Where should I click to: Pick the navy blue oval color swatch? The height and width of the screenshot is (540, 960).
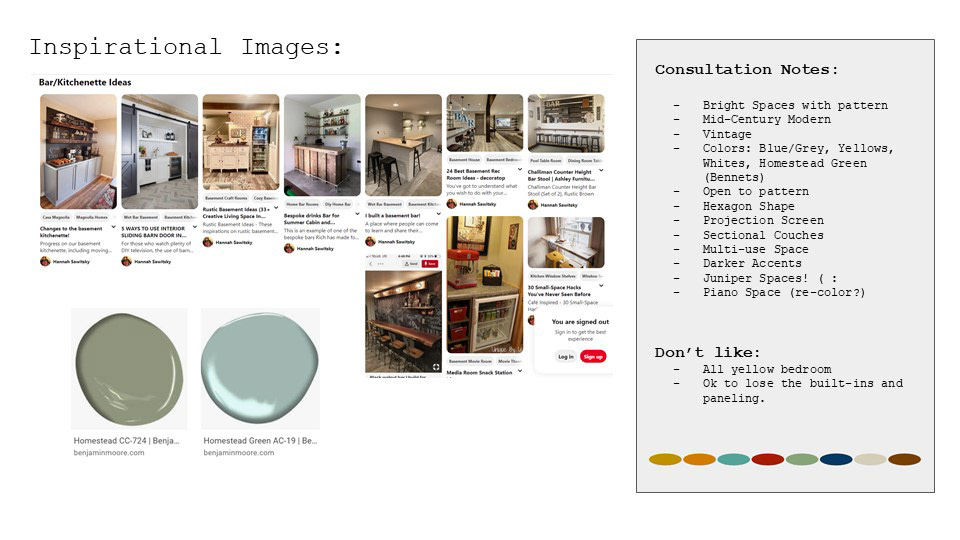836,459
